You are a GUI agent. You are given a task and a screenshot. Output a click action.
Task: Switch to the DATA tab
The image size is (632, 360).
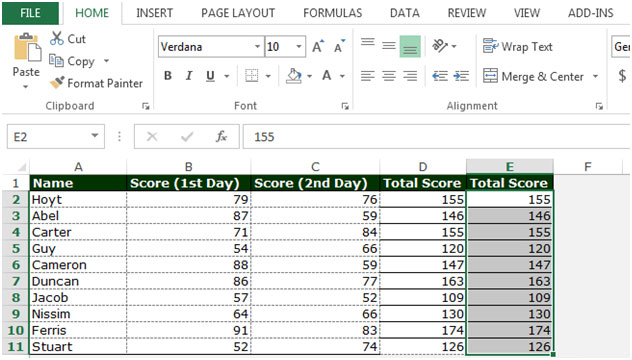click(x=405, y=13)
